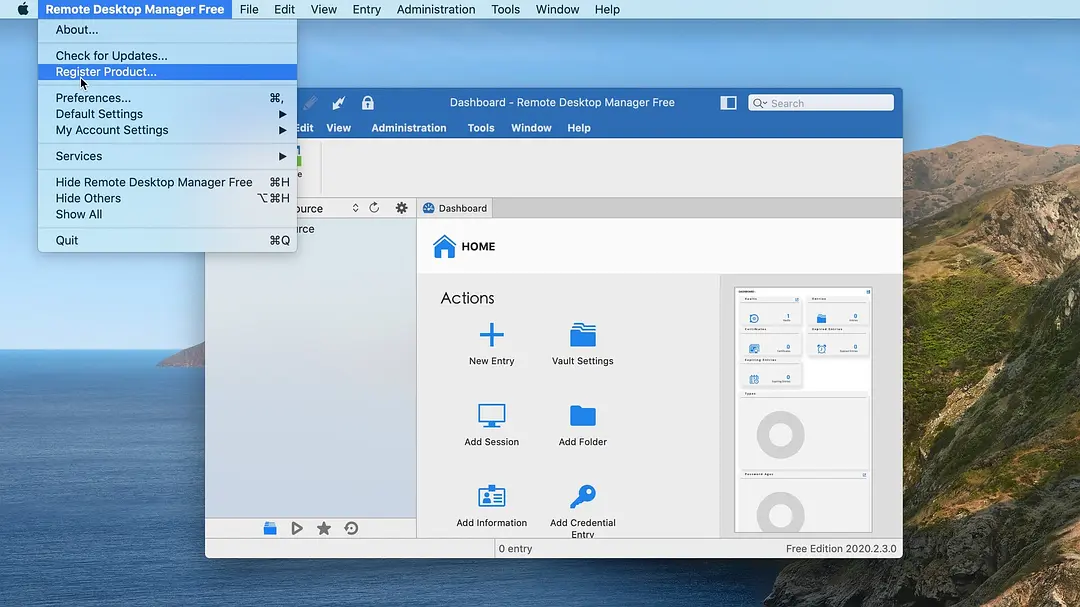Click the Add Folder icon
The width and height of the screenshot is (1080, 607).
[x=583, y=415]
